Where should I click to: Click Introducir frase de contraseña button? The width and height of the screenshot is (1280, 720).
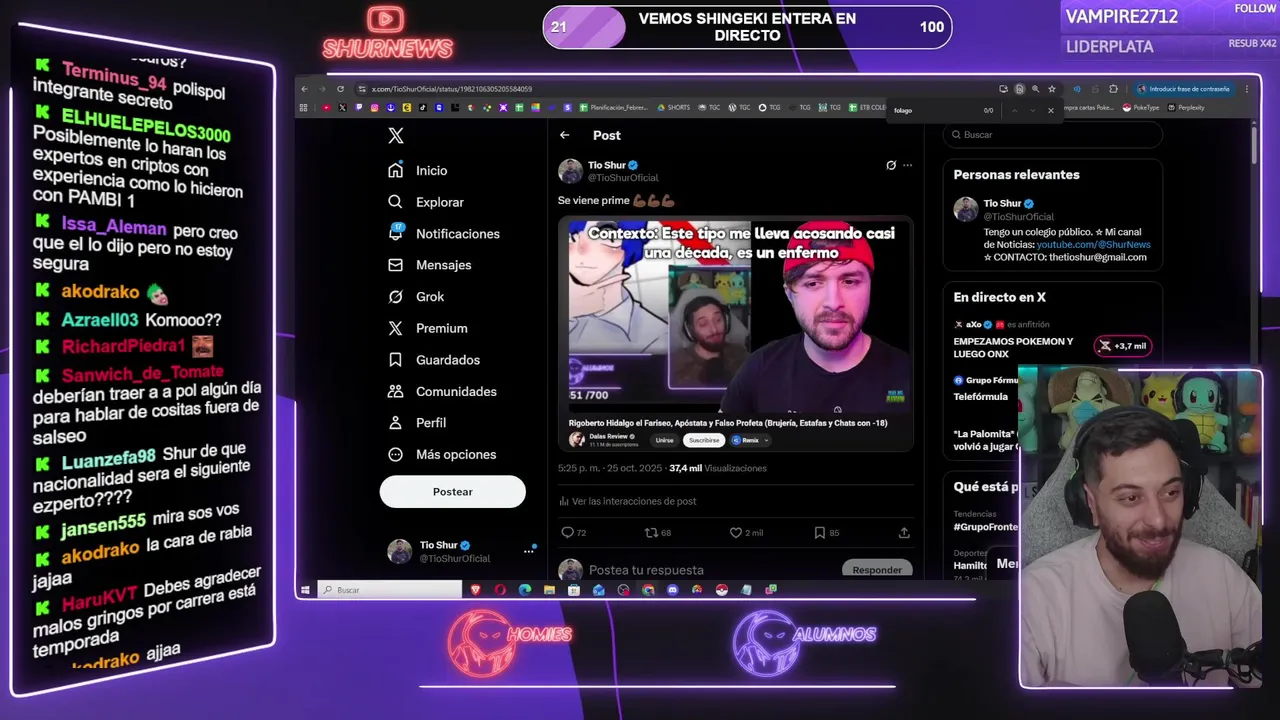(1183, 89)
